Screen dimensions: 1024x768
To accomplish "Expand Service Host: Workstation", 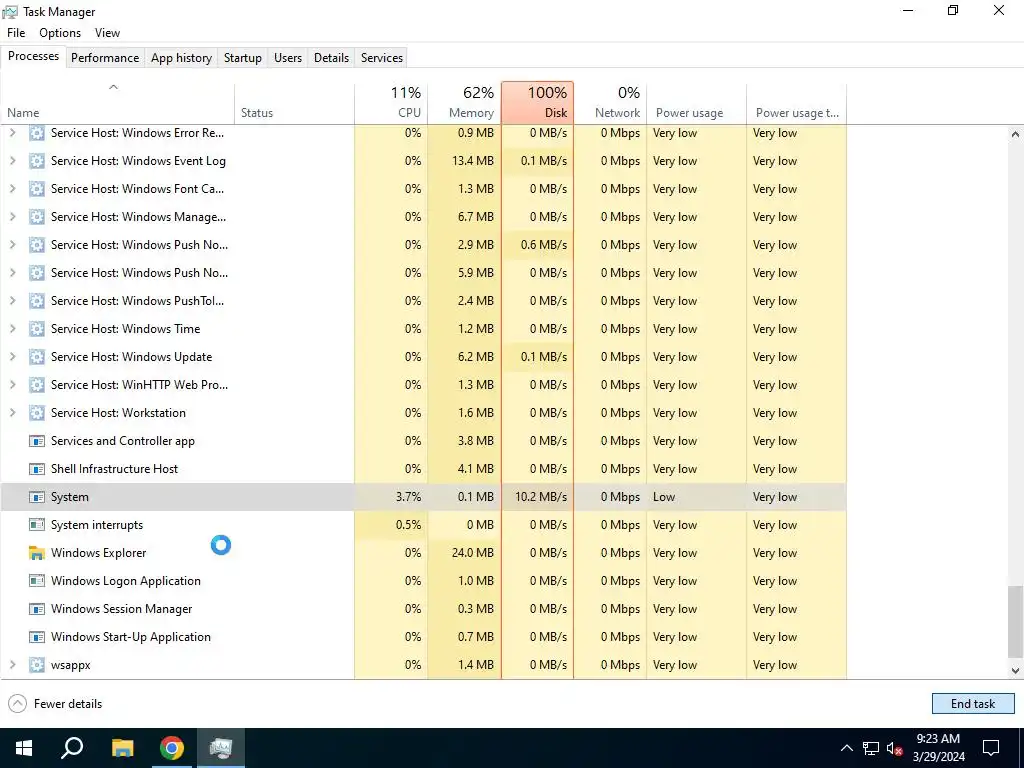I will pos(12,413).
